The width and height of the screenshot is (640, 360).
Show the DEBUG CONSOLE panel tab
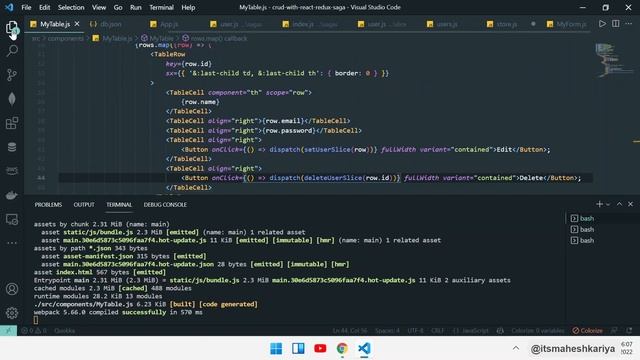pyautogui.click(x=165, y=204)
